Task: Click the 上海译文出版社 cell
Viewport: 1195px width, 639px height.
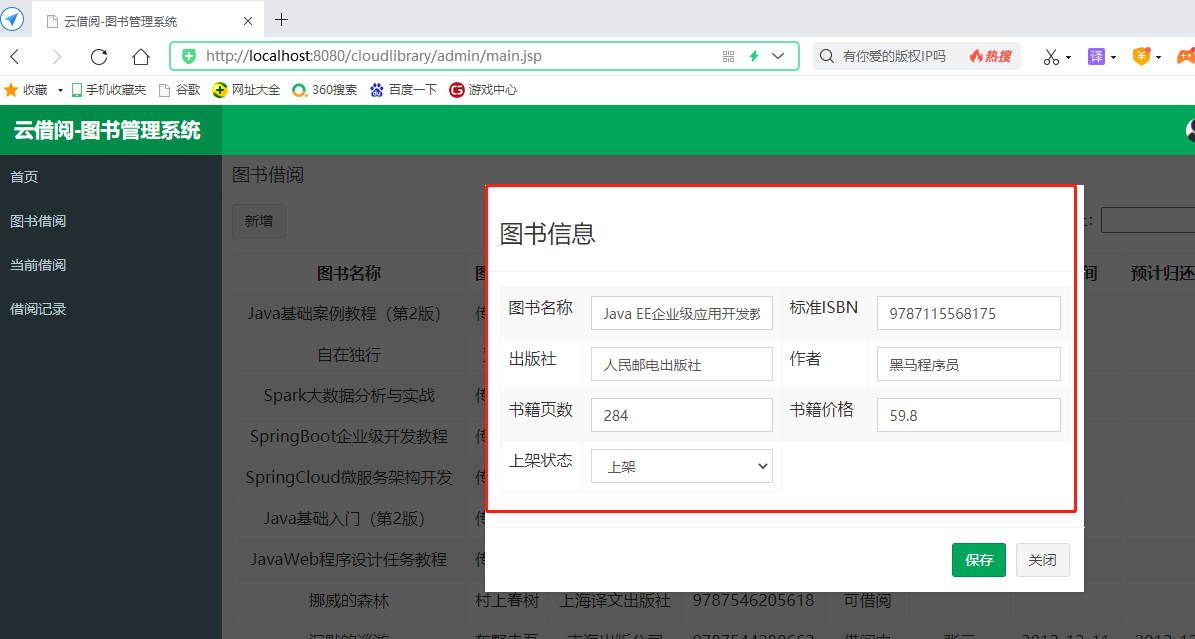Action: 614,601
